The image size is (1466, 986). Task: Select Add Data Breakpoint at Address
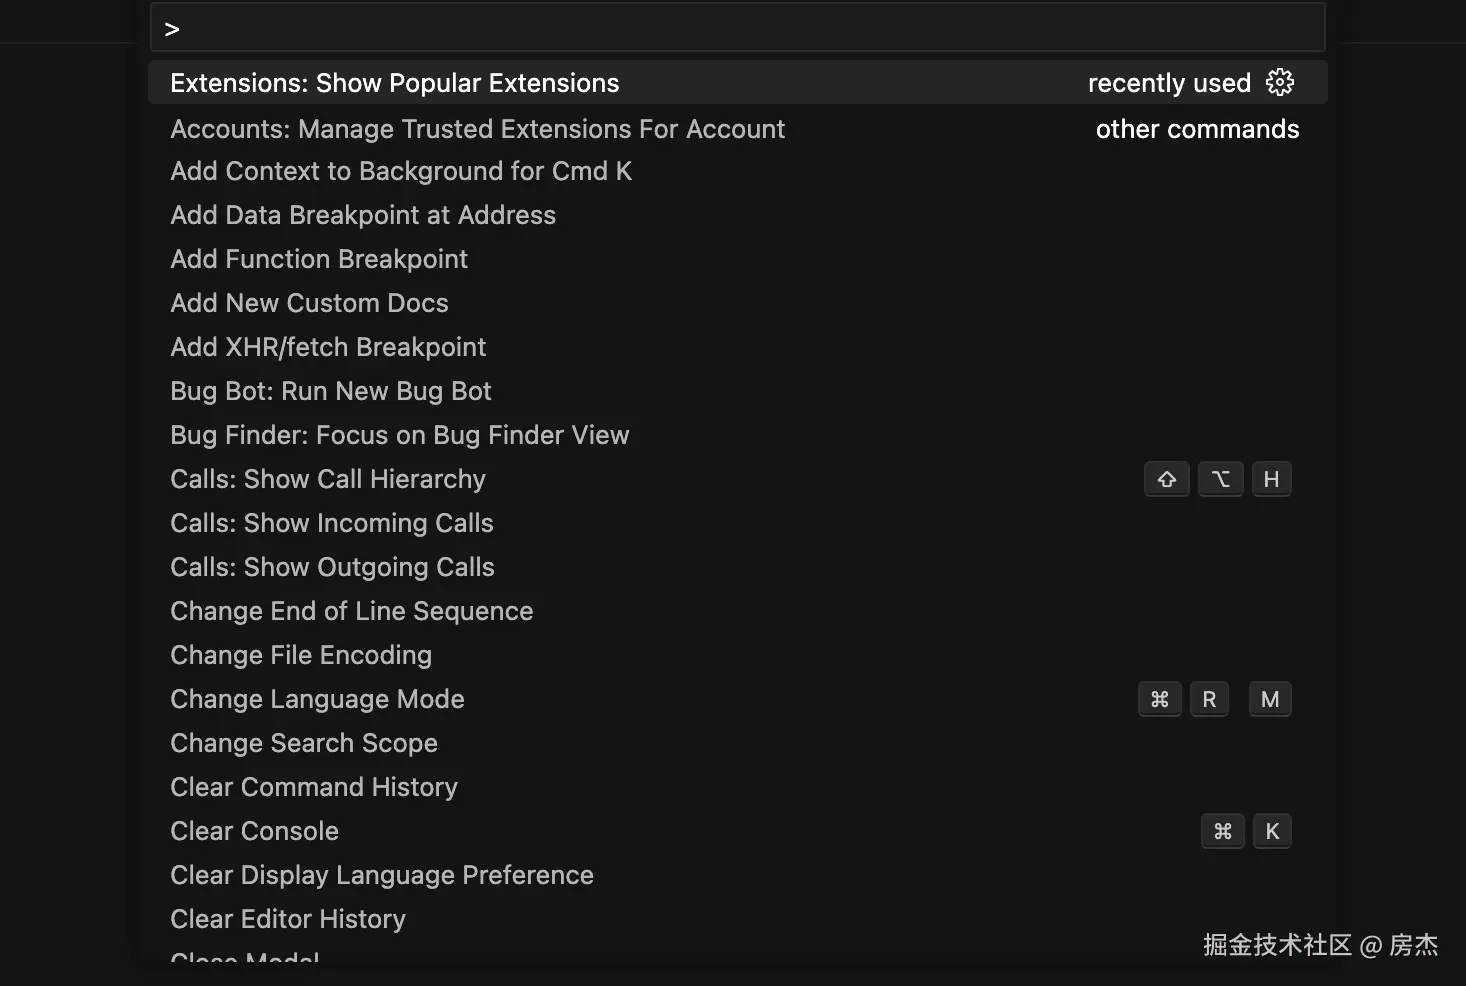pos(363,215)
